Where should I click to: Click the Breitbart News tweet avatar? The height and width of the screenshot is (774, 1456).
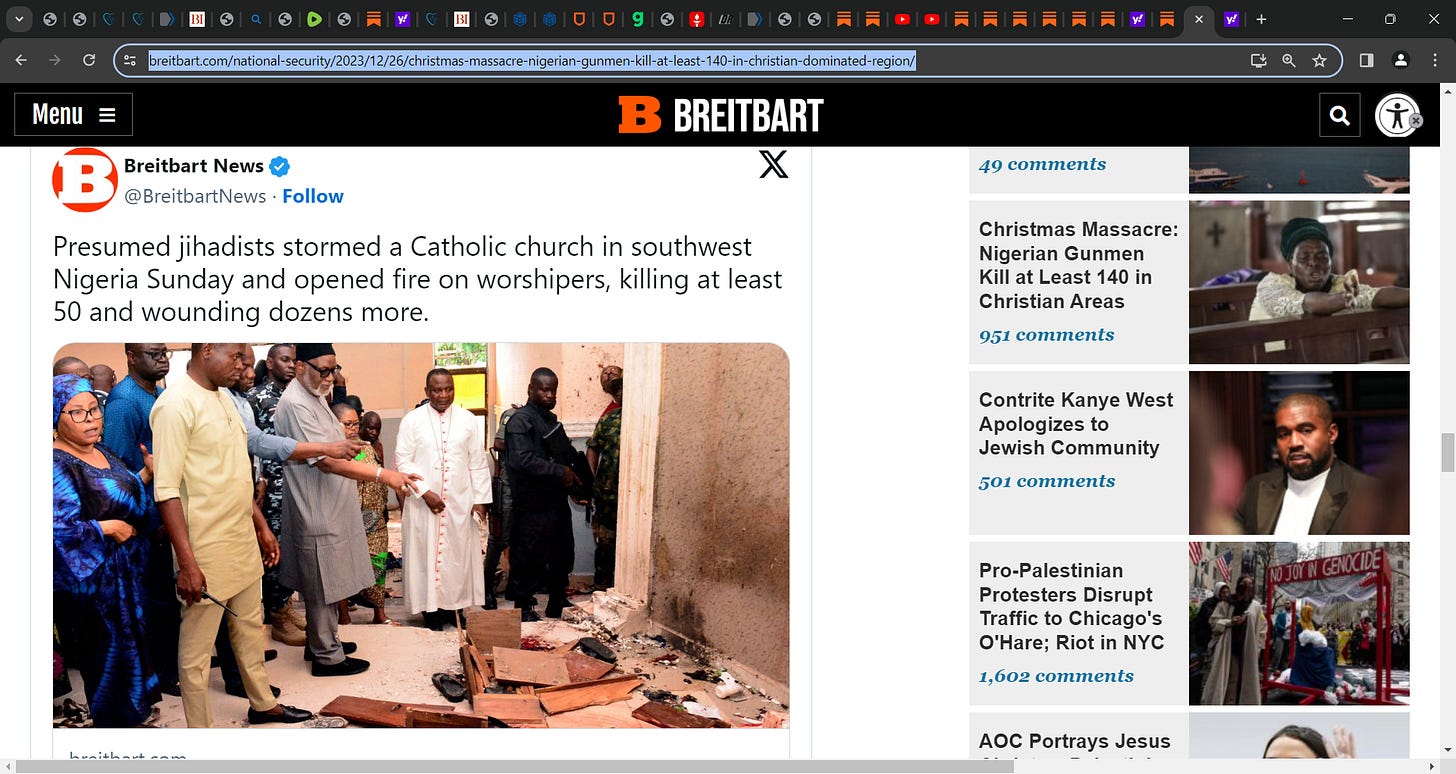point(85,179)
